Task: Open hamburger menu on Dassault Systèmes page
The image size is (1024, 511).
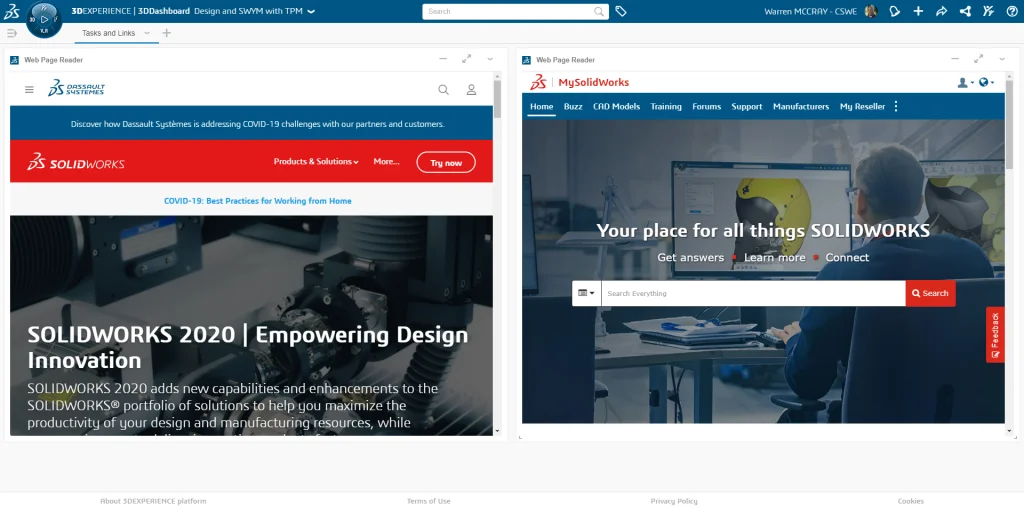Action: (29, 90)
